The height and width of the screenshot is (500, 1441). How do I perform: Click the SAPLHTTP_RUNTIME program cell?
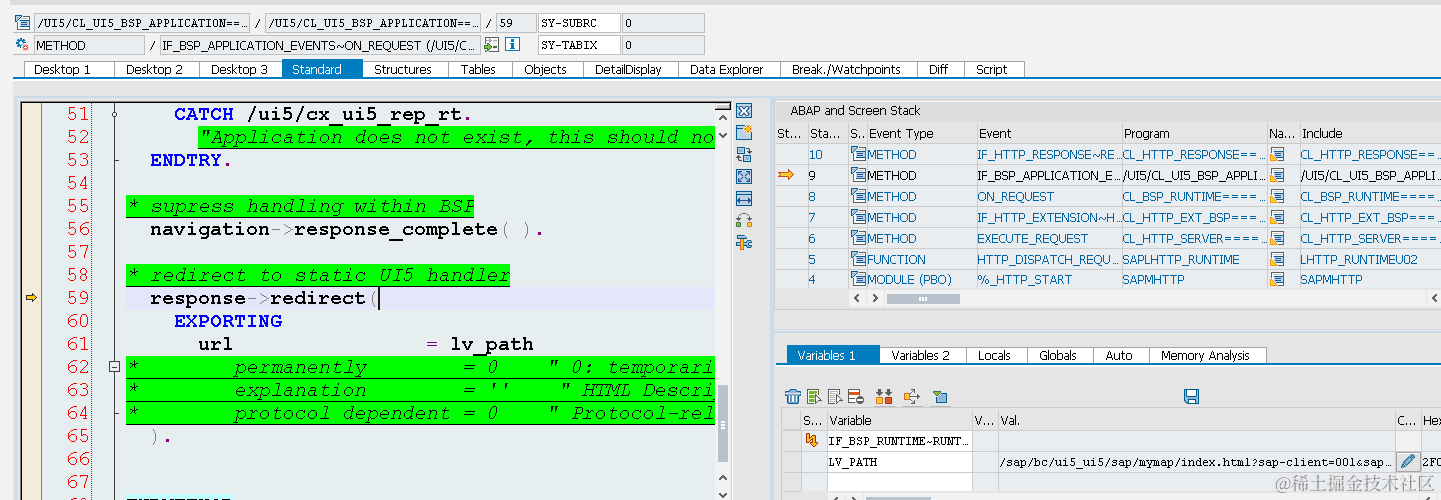pos(1194,259)
